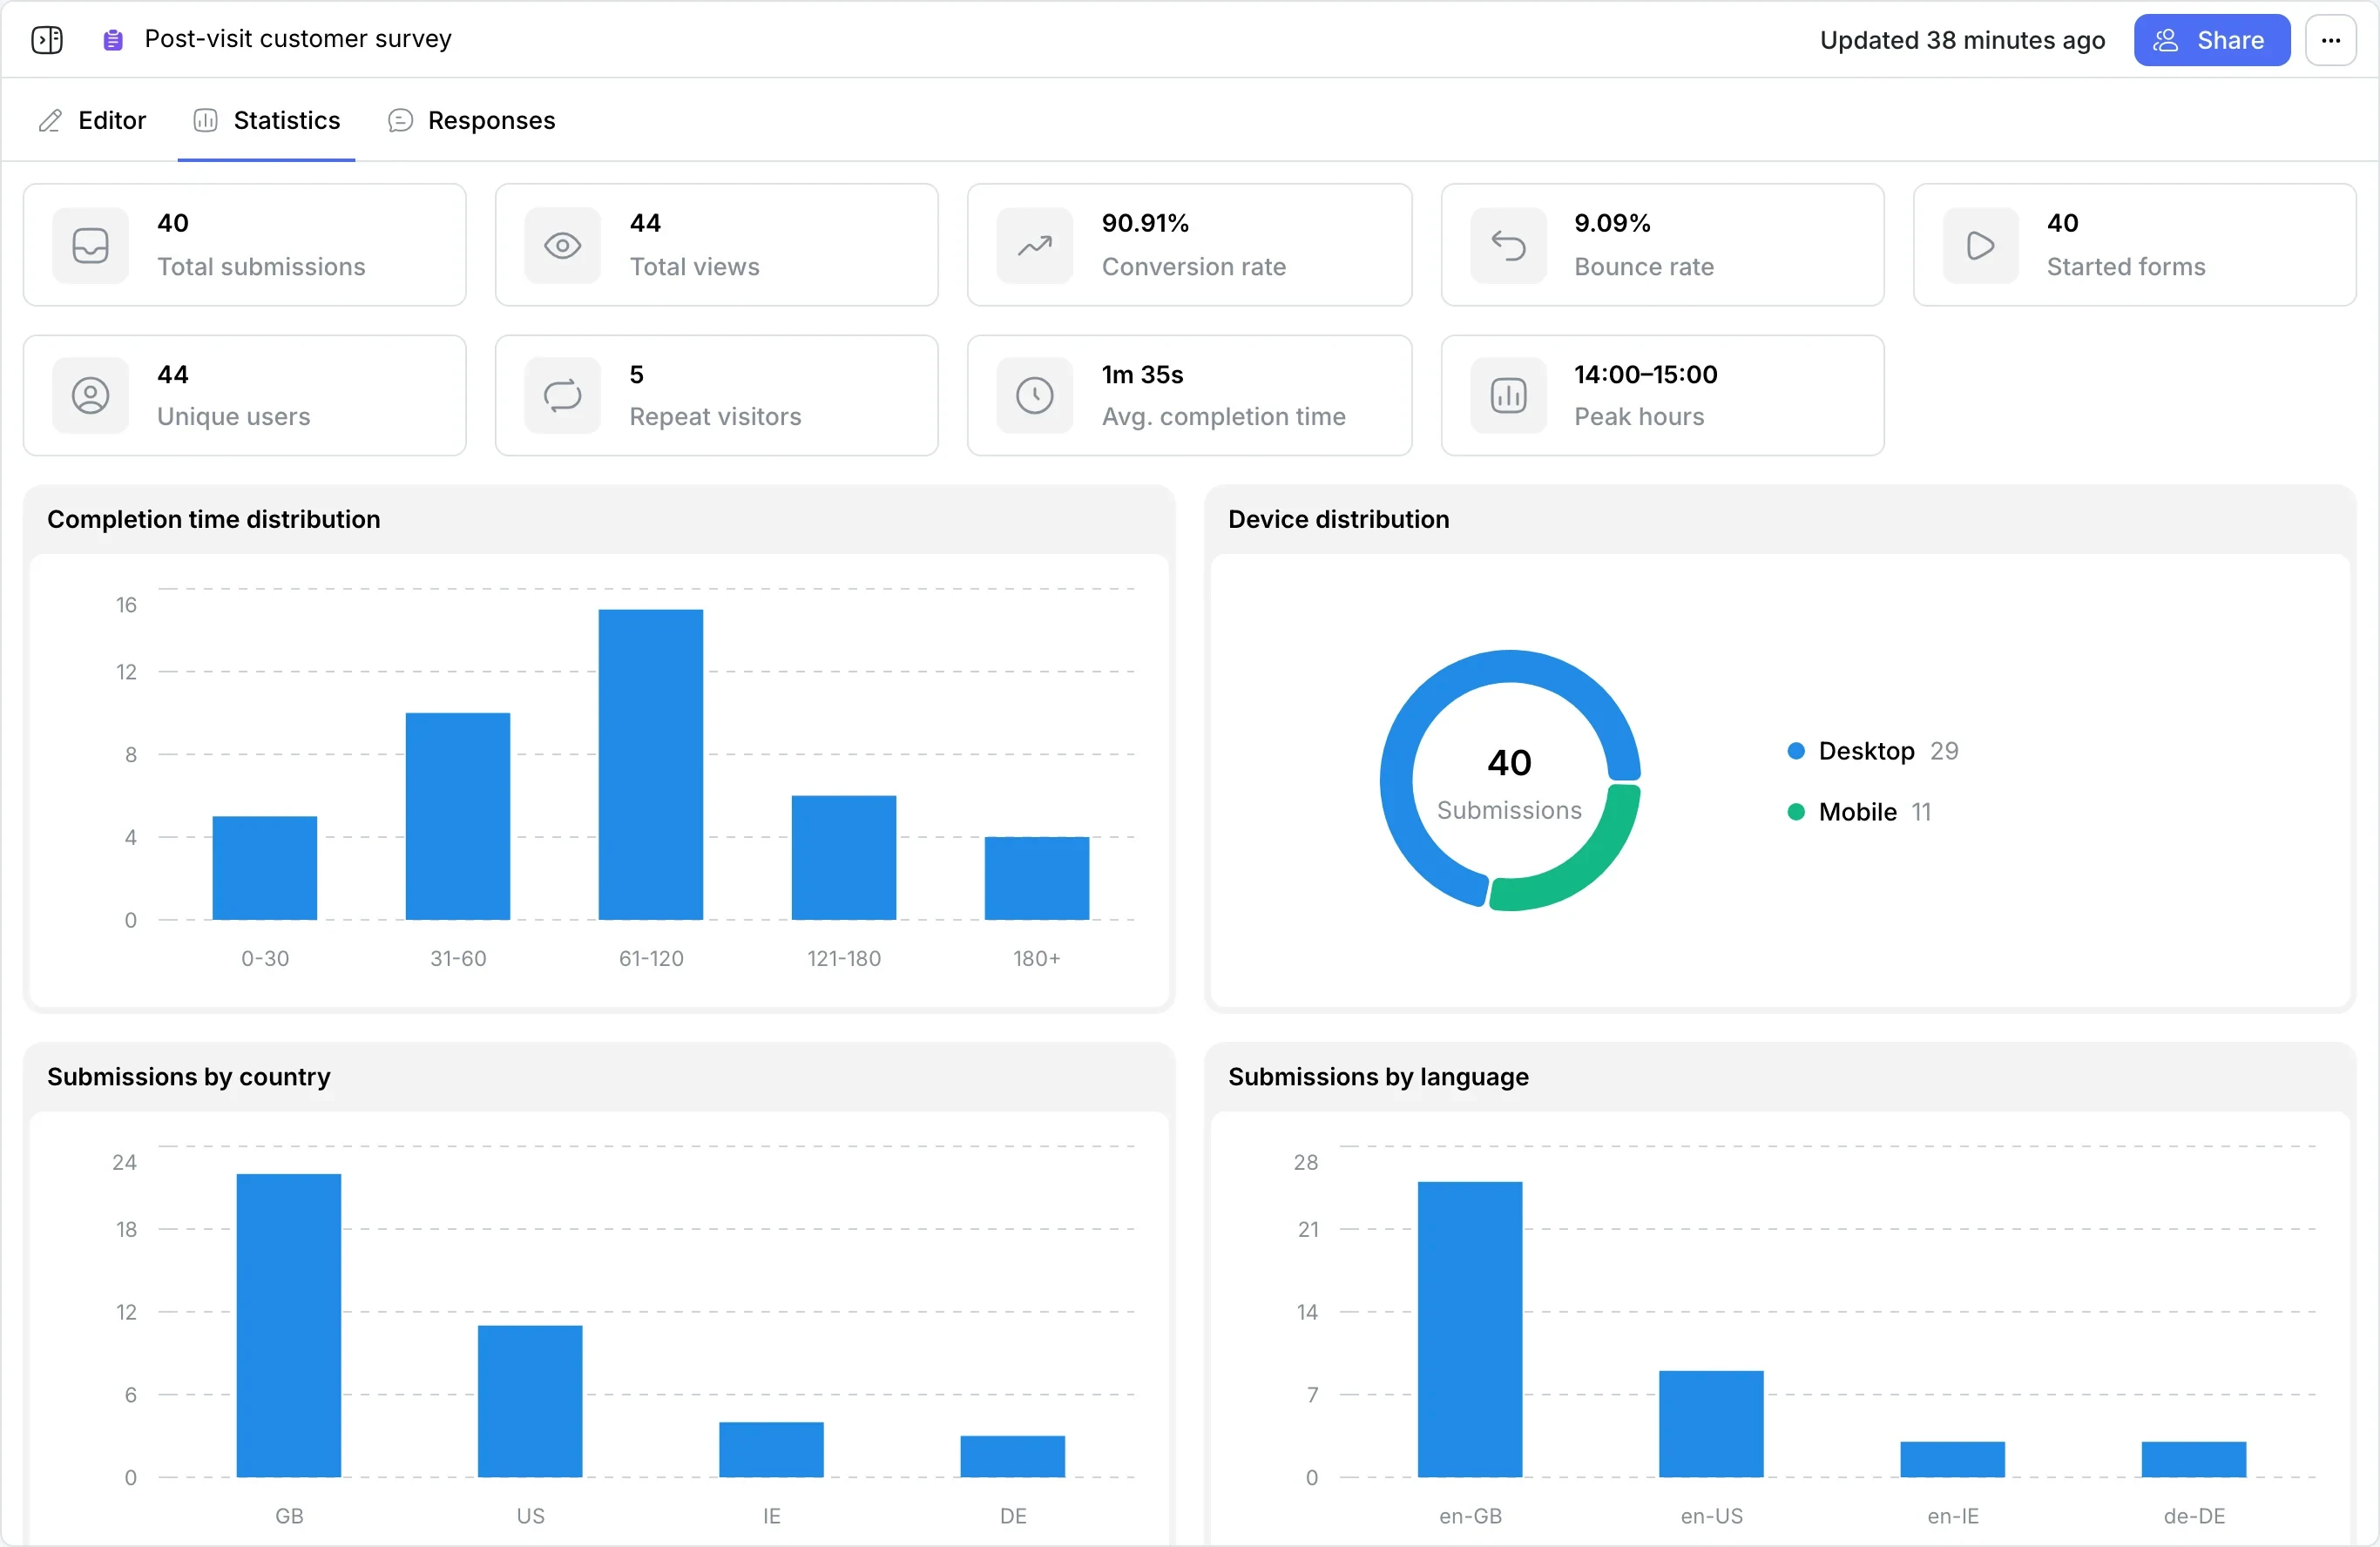
Task: Click the IE bar in country chart
Action: (772, 1450)
